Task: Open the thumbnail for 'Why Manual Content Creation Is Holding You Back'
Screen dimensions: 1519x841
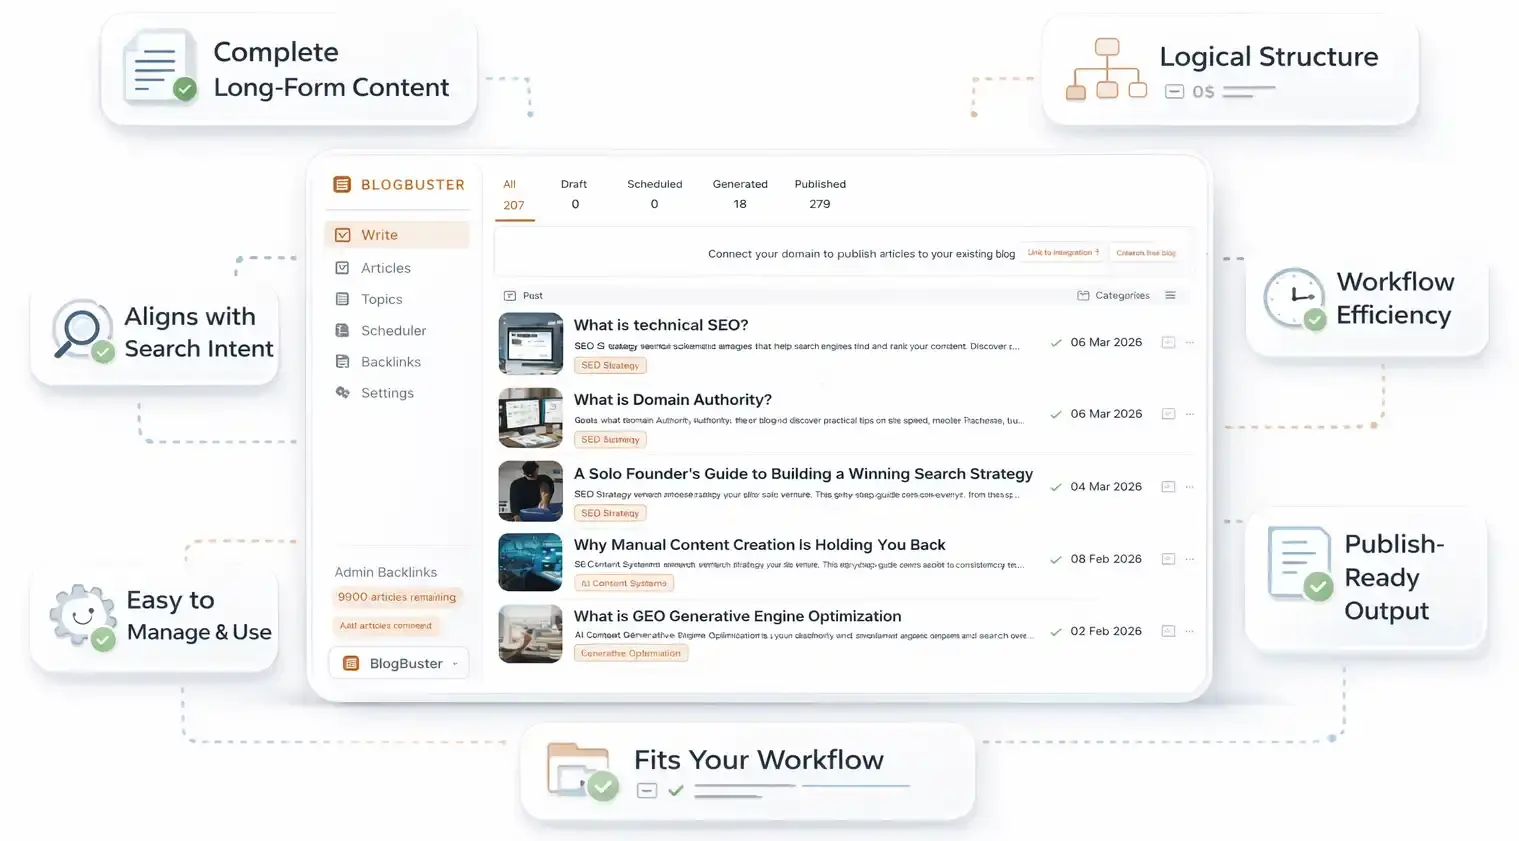Action: (530, 562)
